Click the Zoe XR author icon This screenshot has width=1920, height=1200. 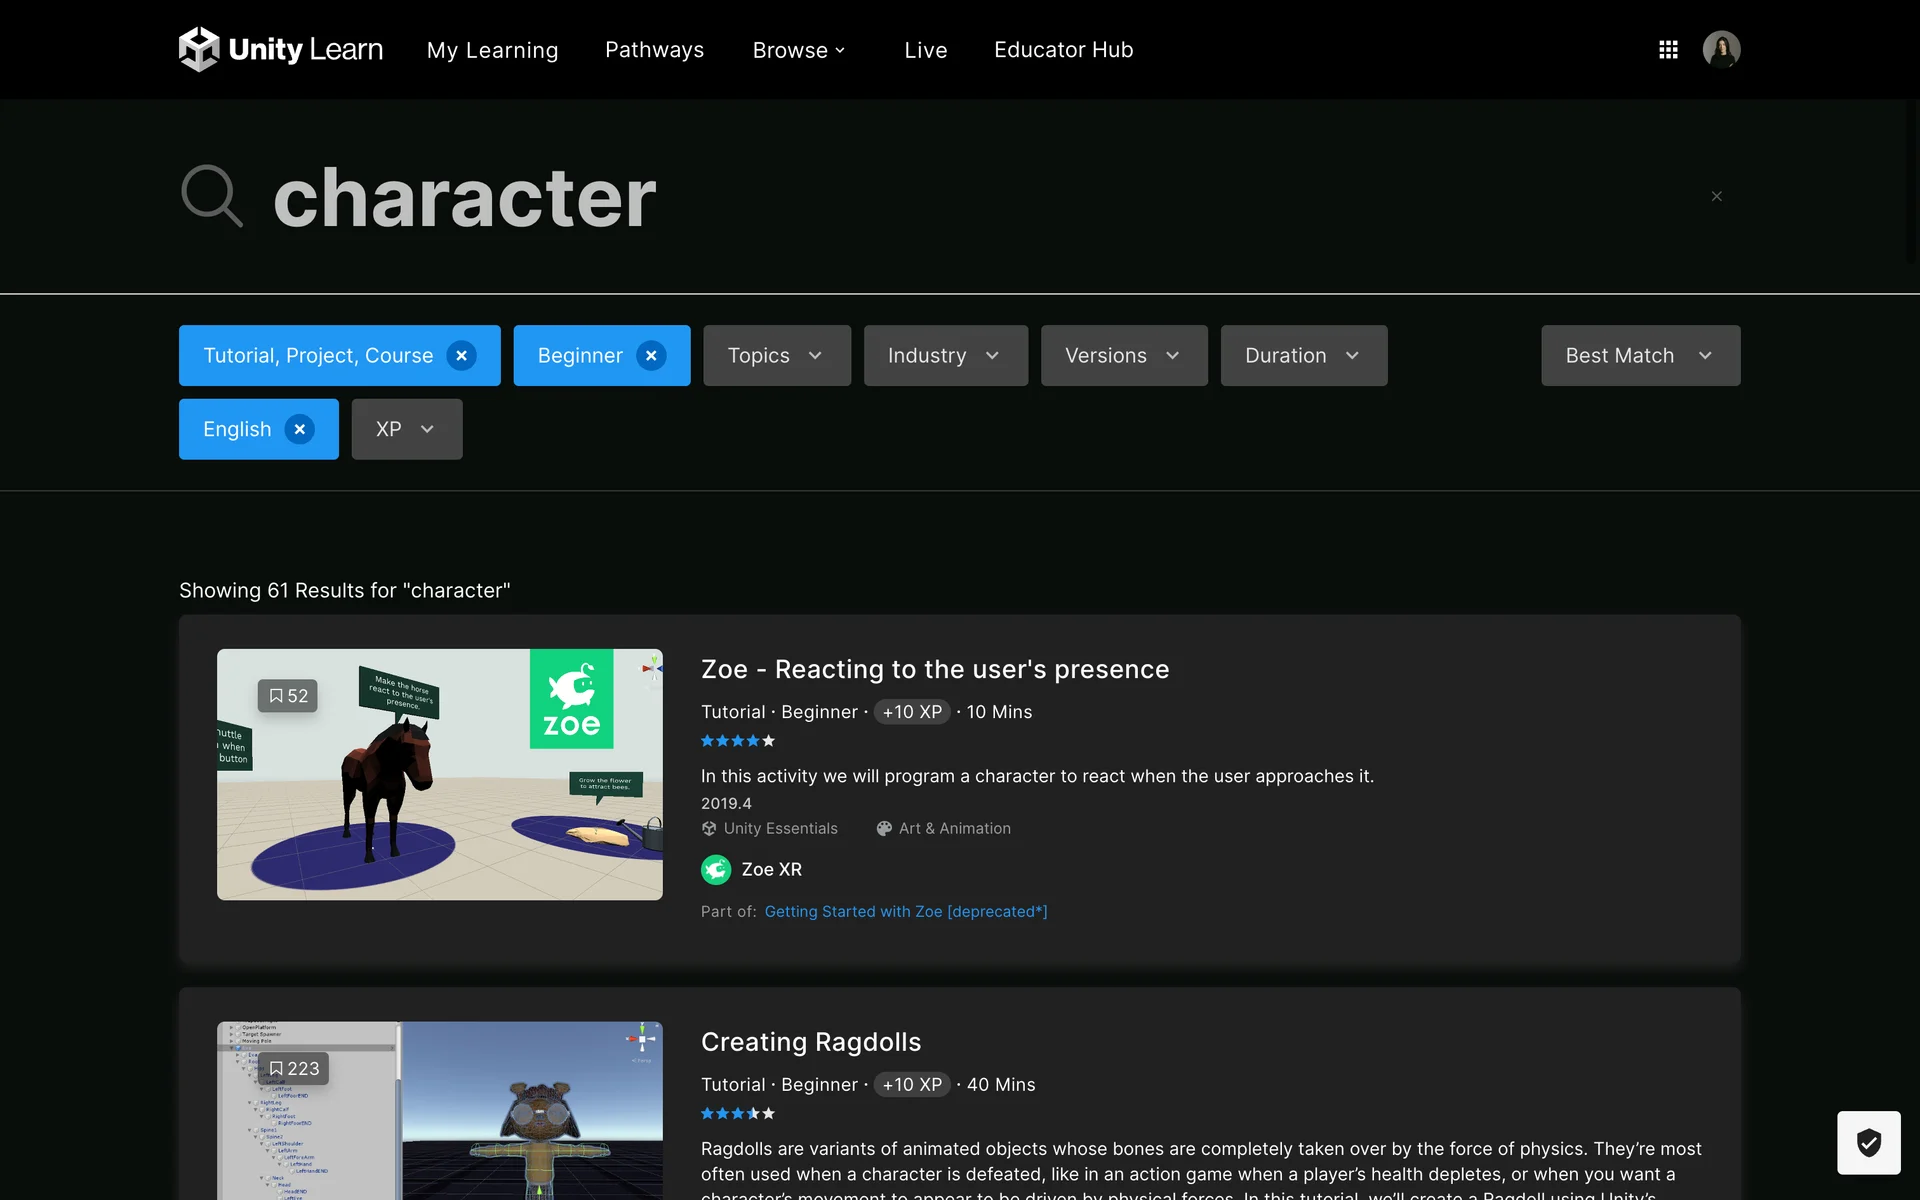tap(716, 870)
